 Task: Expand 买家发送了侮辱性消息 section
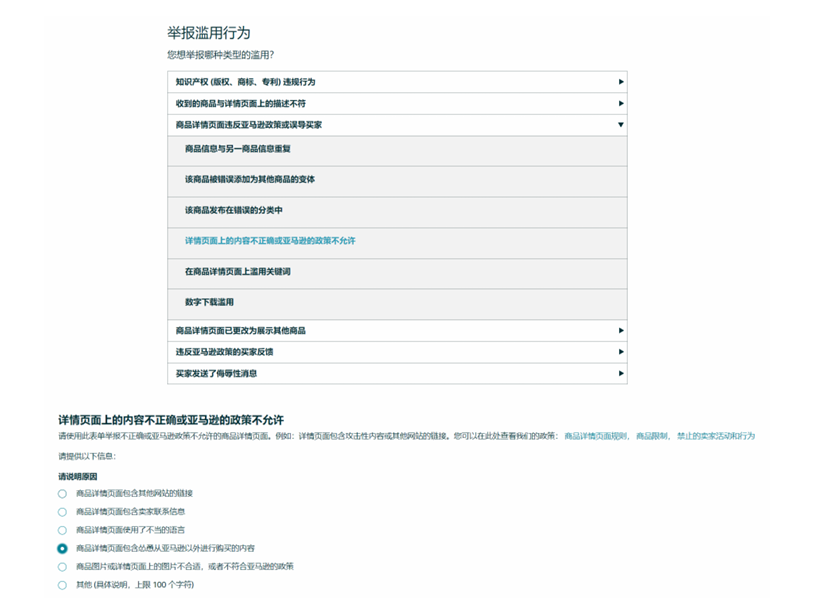click(x=397, y=373)
